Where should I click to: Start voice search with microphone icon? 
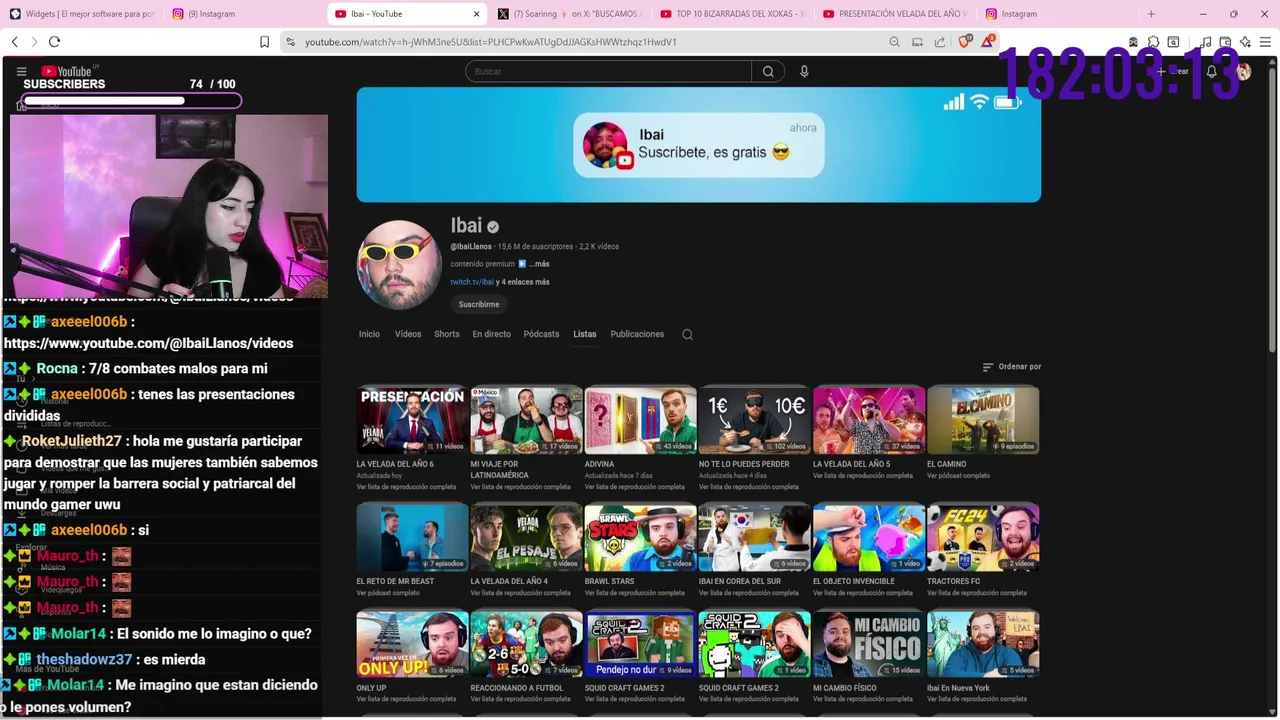click(x=804, y=71)
